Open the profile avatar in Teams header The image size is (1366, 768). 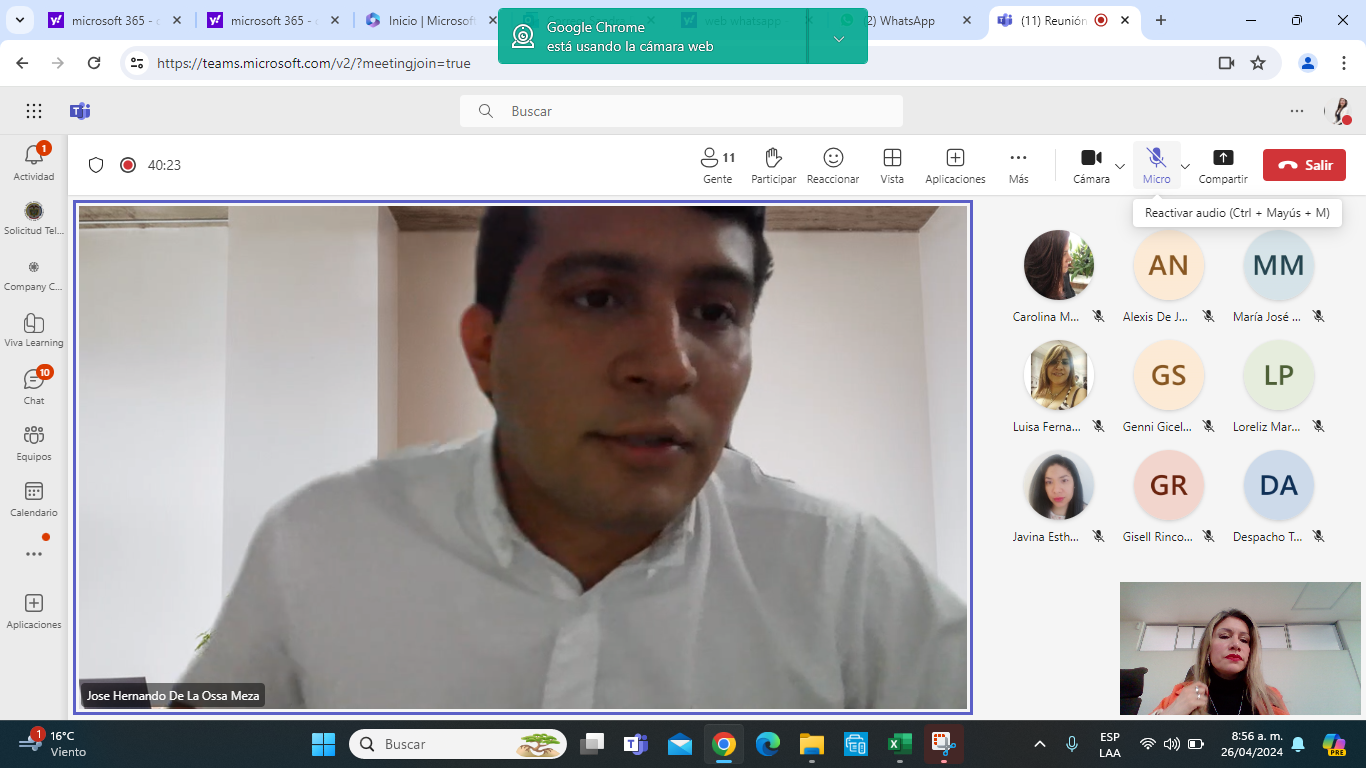pyautogui.click(x=1338, y=111)
